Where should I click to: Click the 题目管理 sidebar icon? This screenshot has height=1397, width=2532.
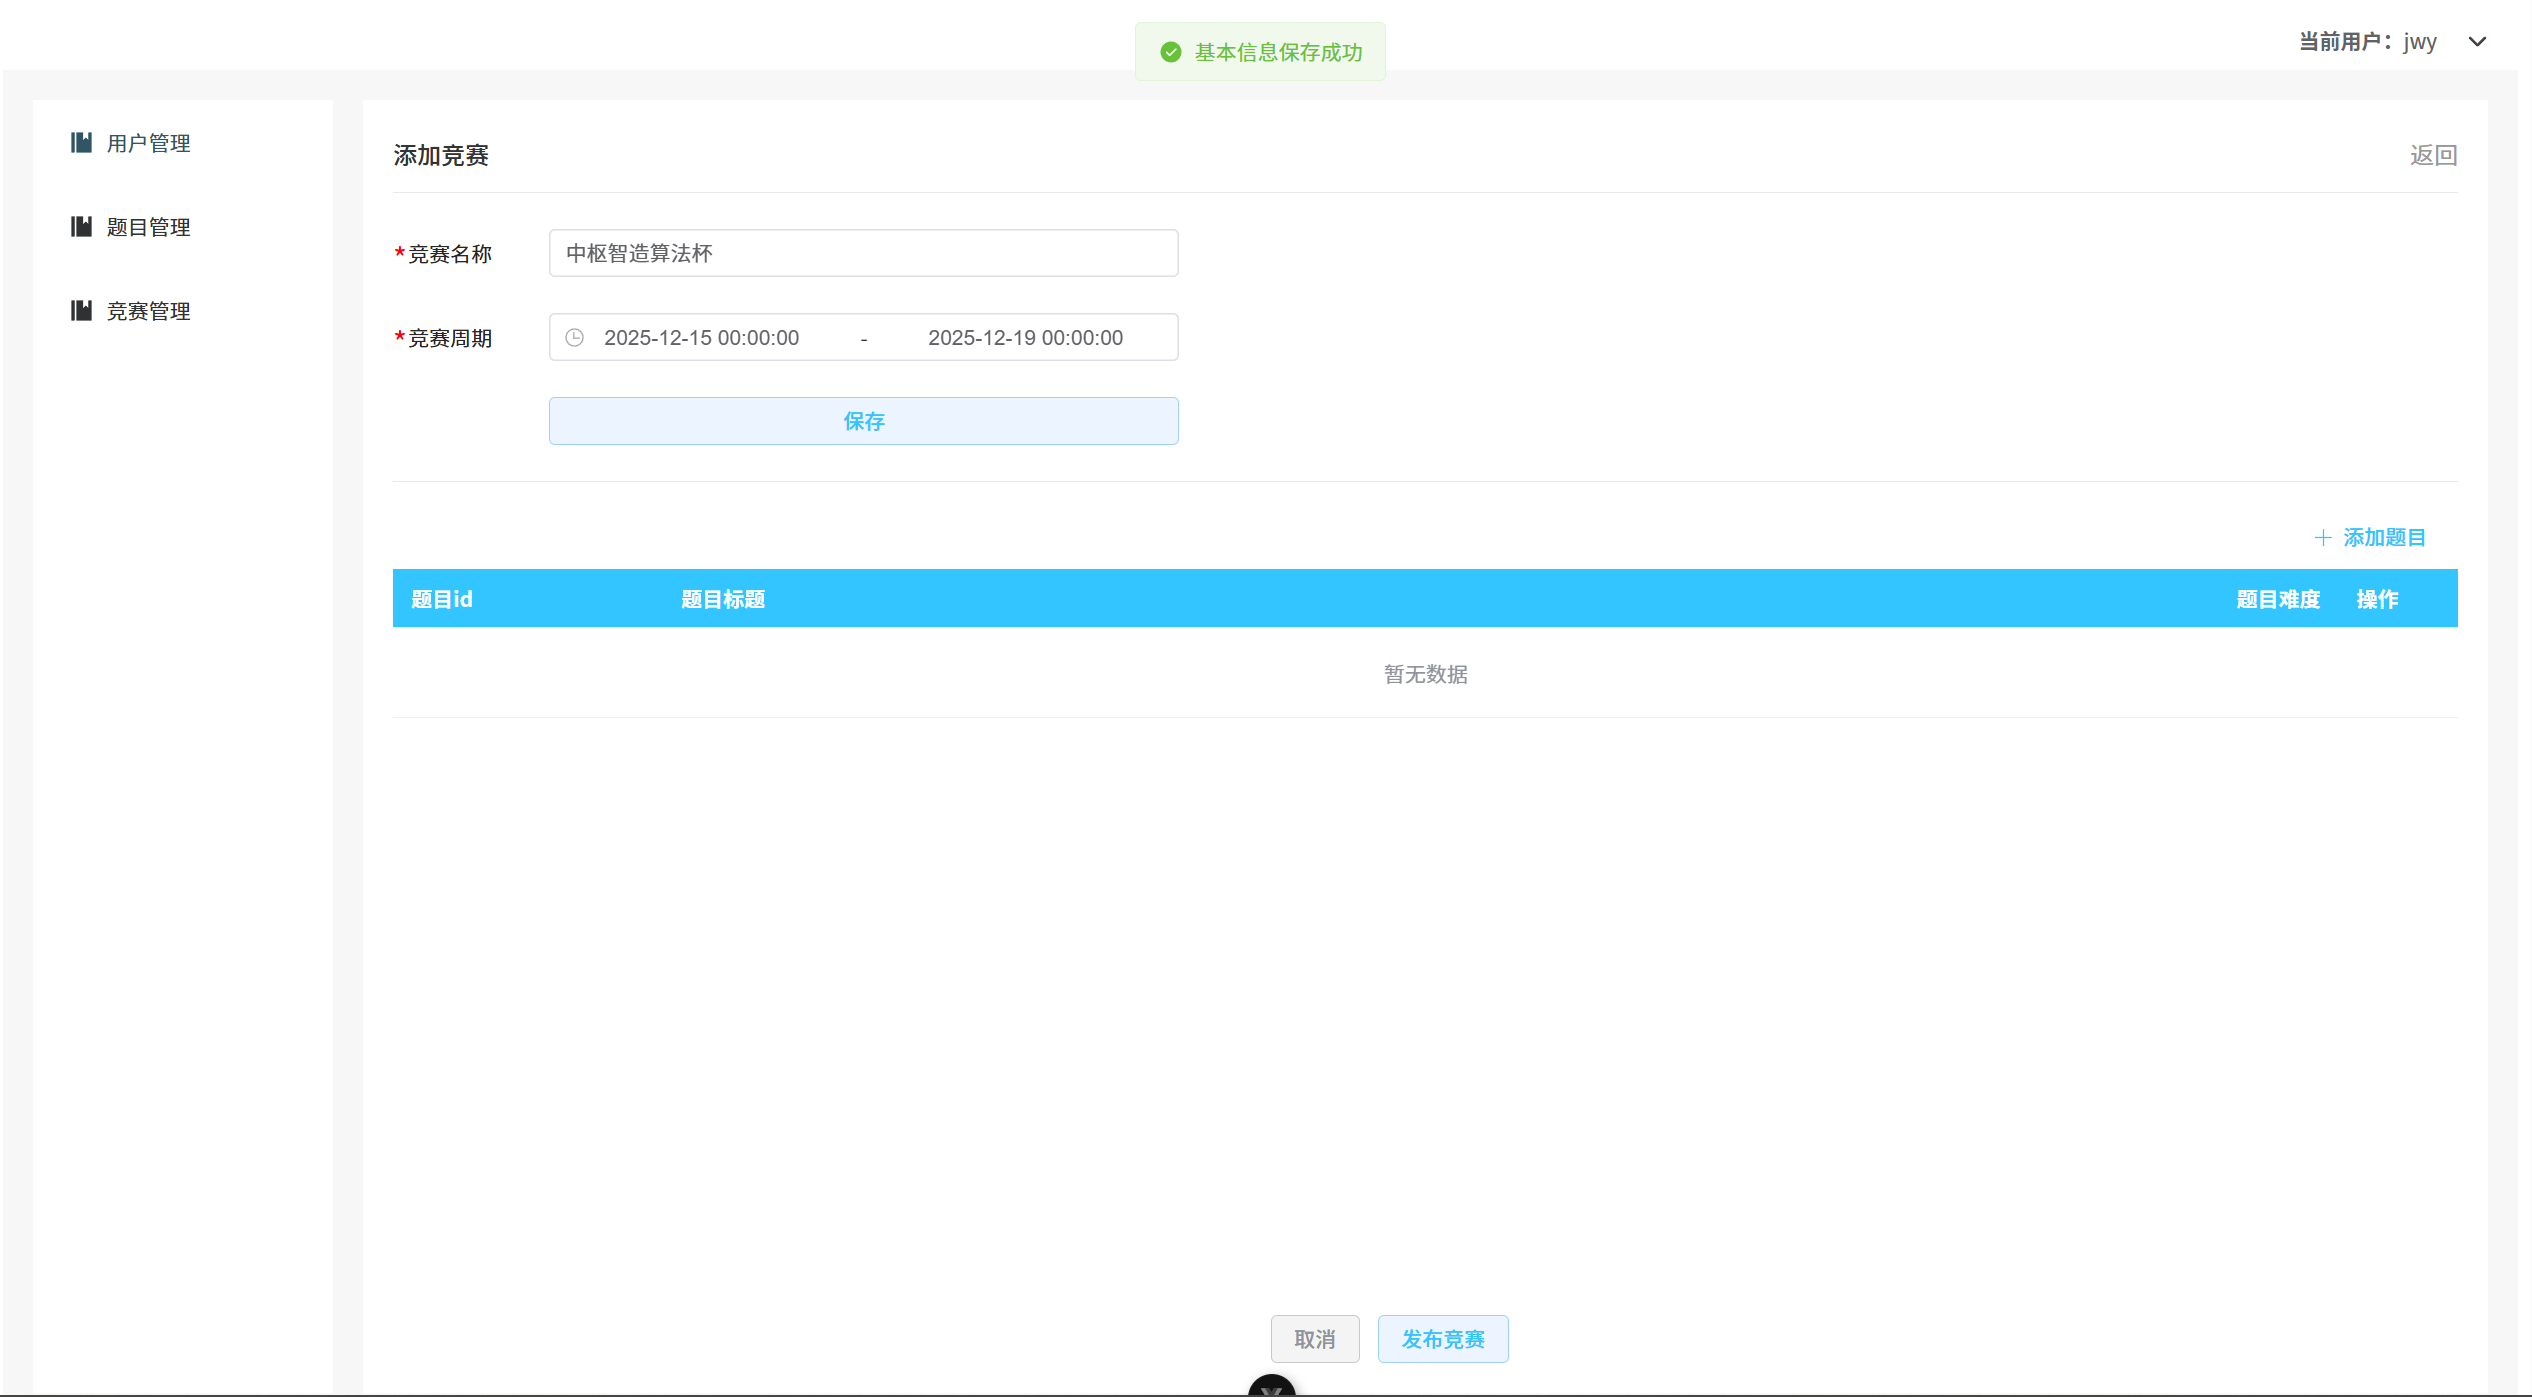[x=81, y=226]
